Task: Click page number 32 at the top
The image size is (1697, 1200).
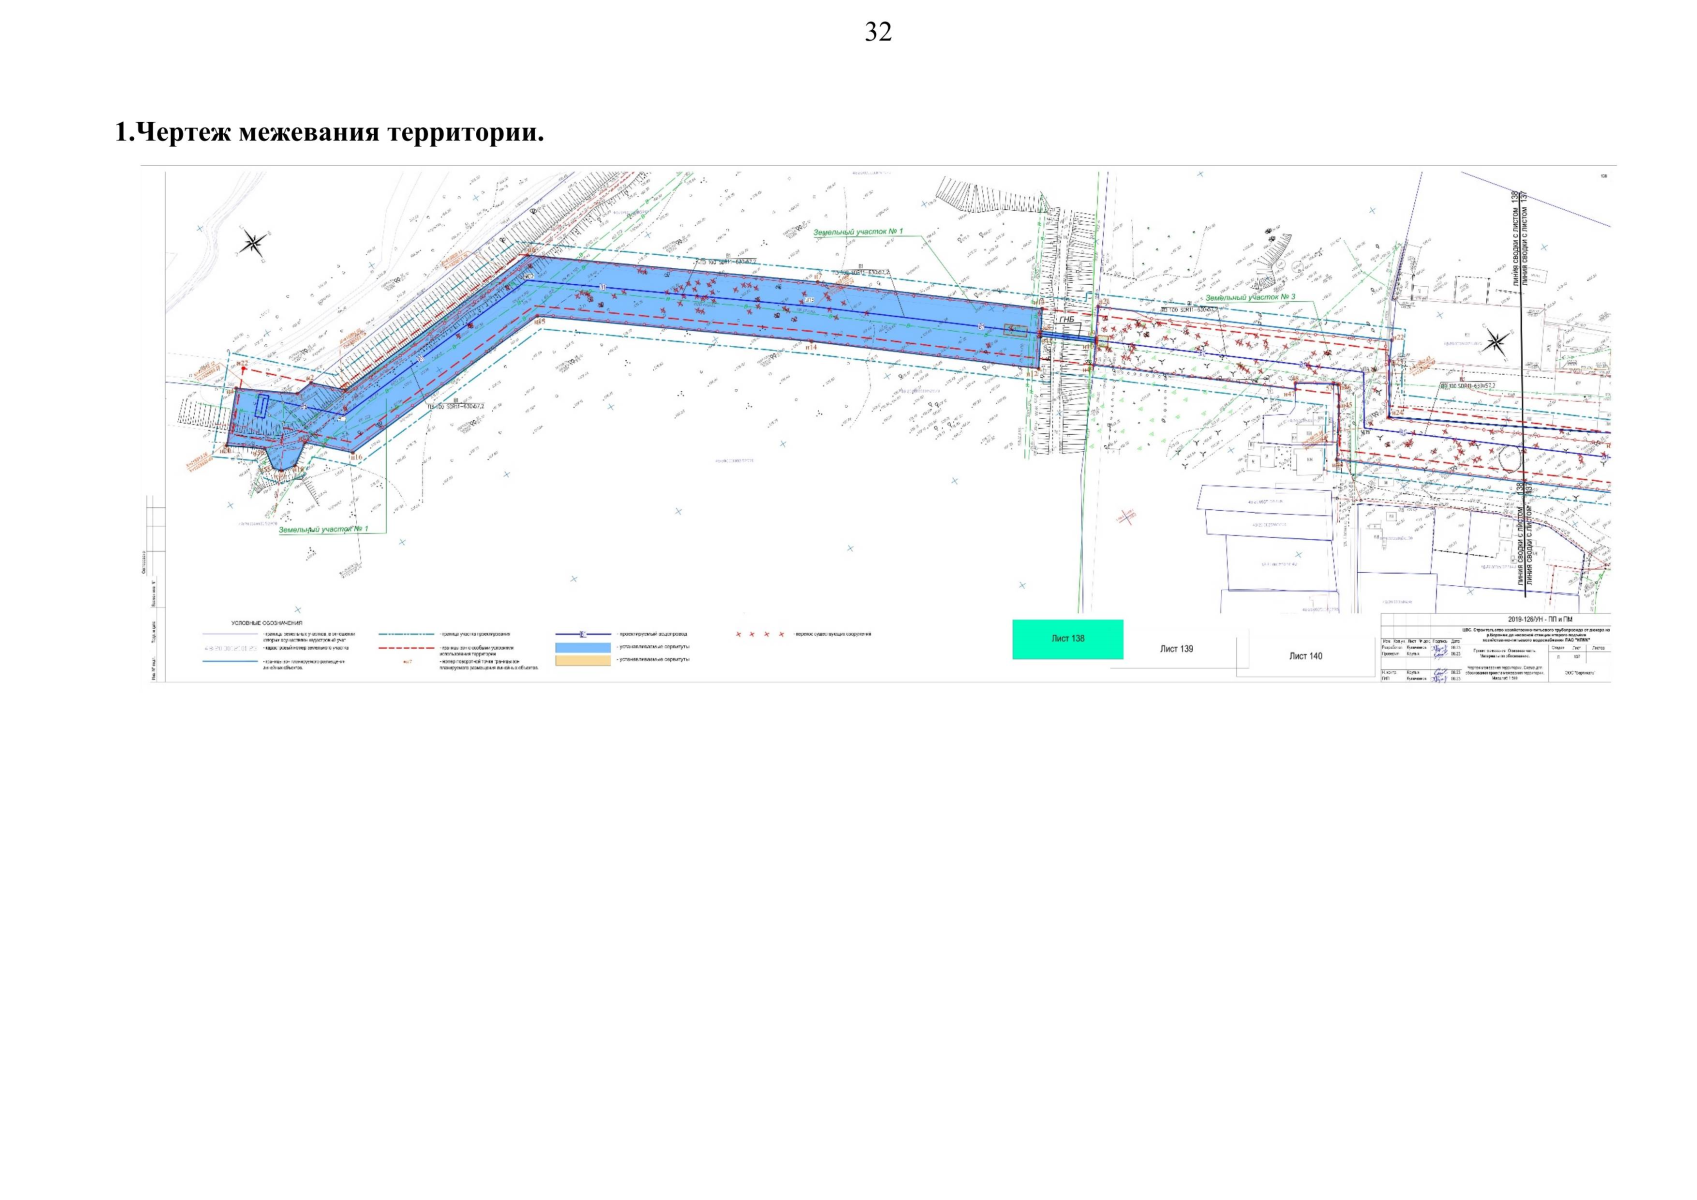Action: [x=878, y=32]
